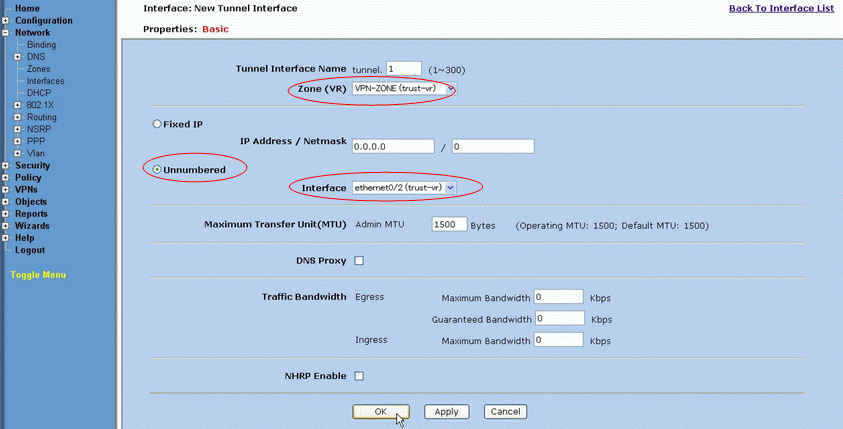The height and width of the screenshot is (429, 843).
Task: Expand the Vlan submenu
Action: 18,154
